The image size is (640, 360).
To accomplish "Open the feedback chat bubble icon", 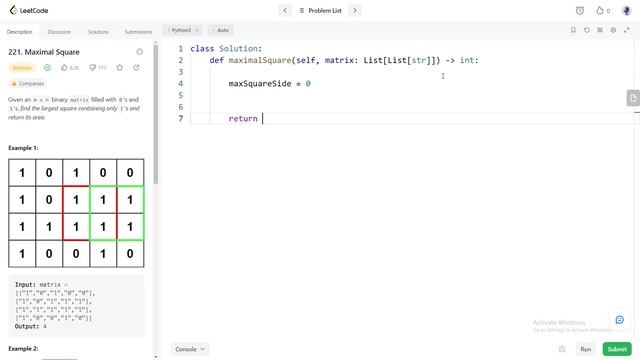I will pos(620,320).
